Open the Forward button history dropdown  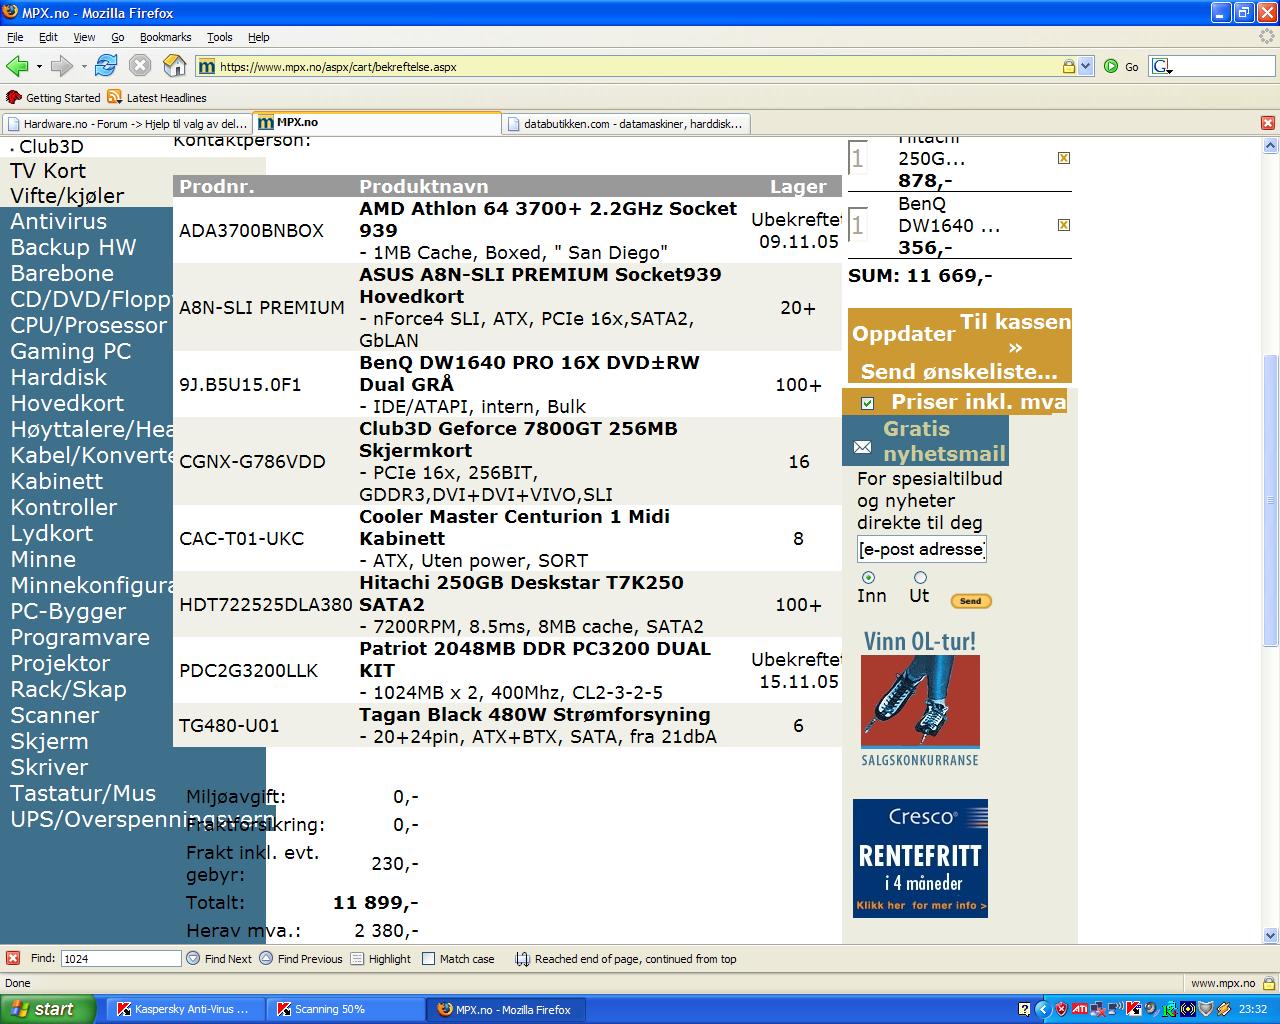click(84, 67)
